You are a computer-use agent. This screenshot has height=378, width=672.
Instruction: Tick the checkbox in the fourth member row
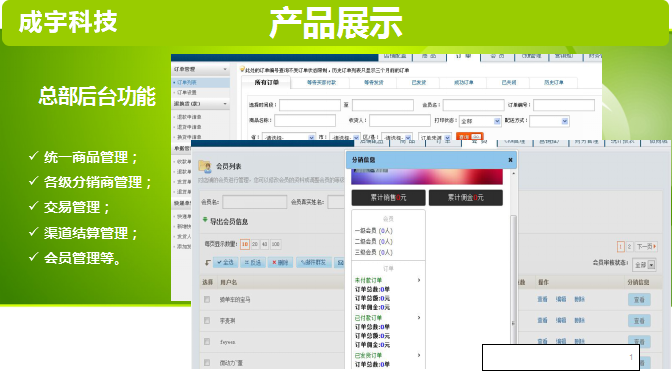(x=207, y=363)
